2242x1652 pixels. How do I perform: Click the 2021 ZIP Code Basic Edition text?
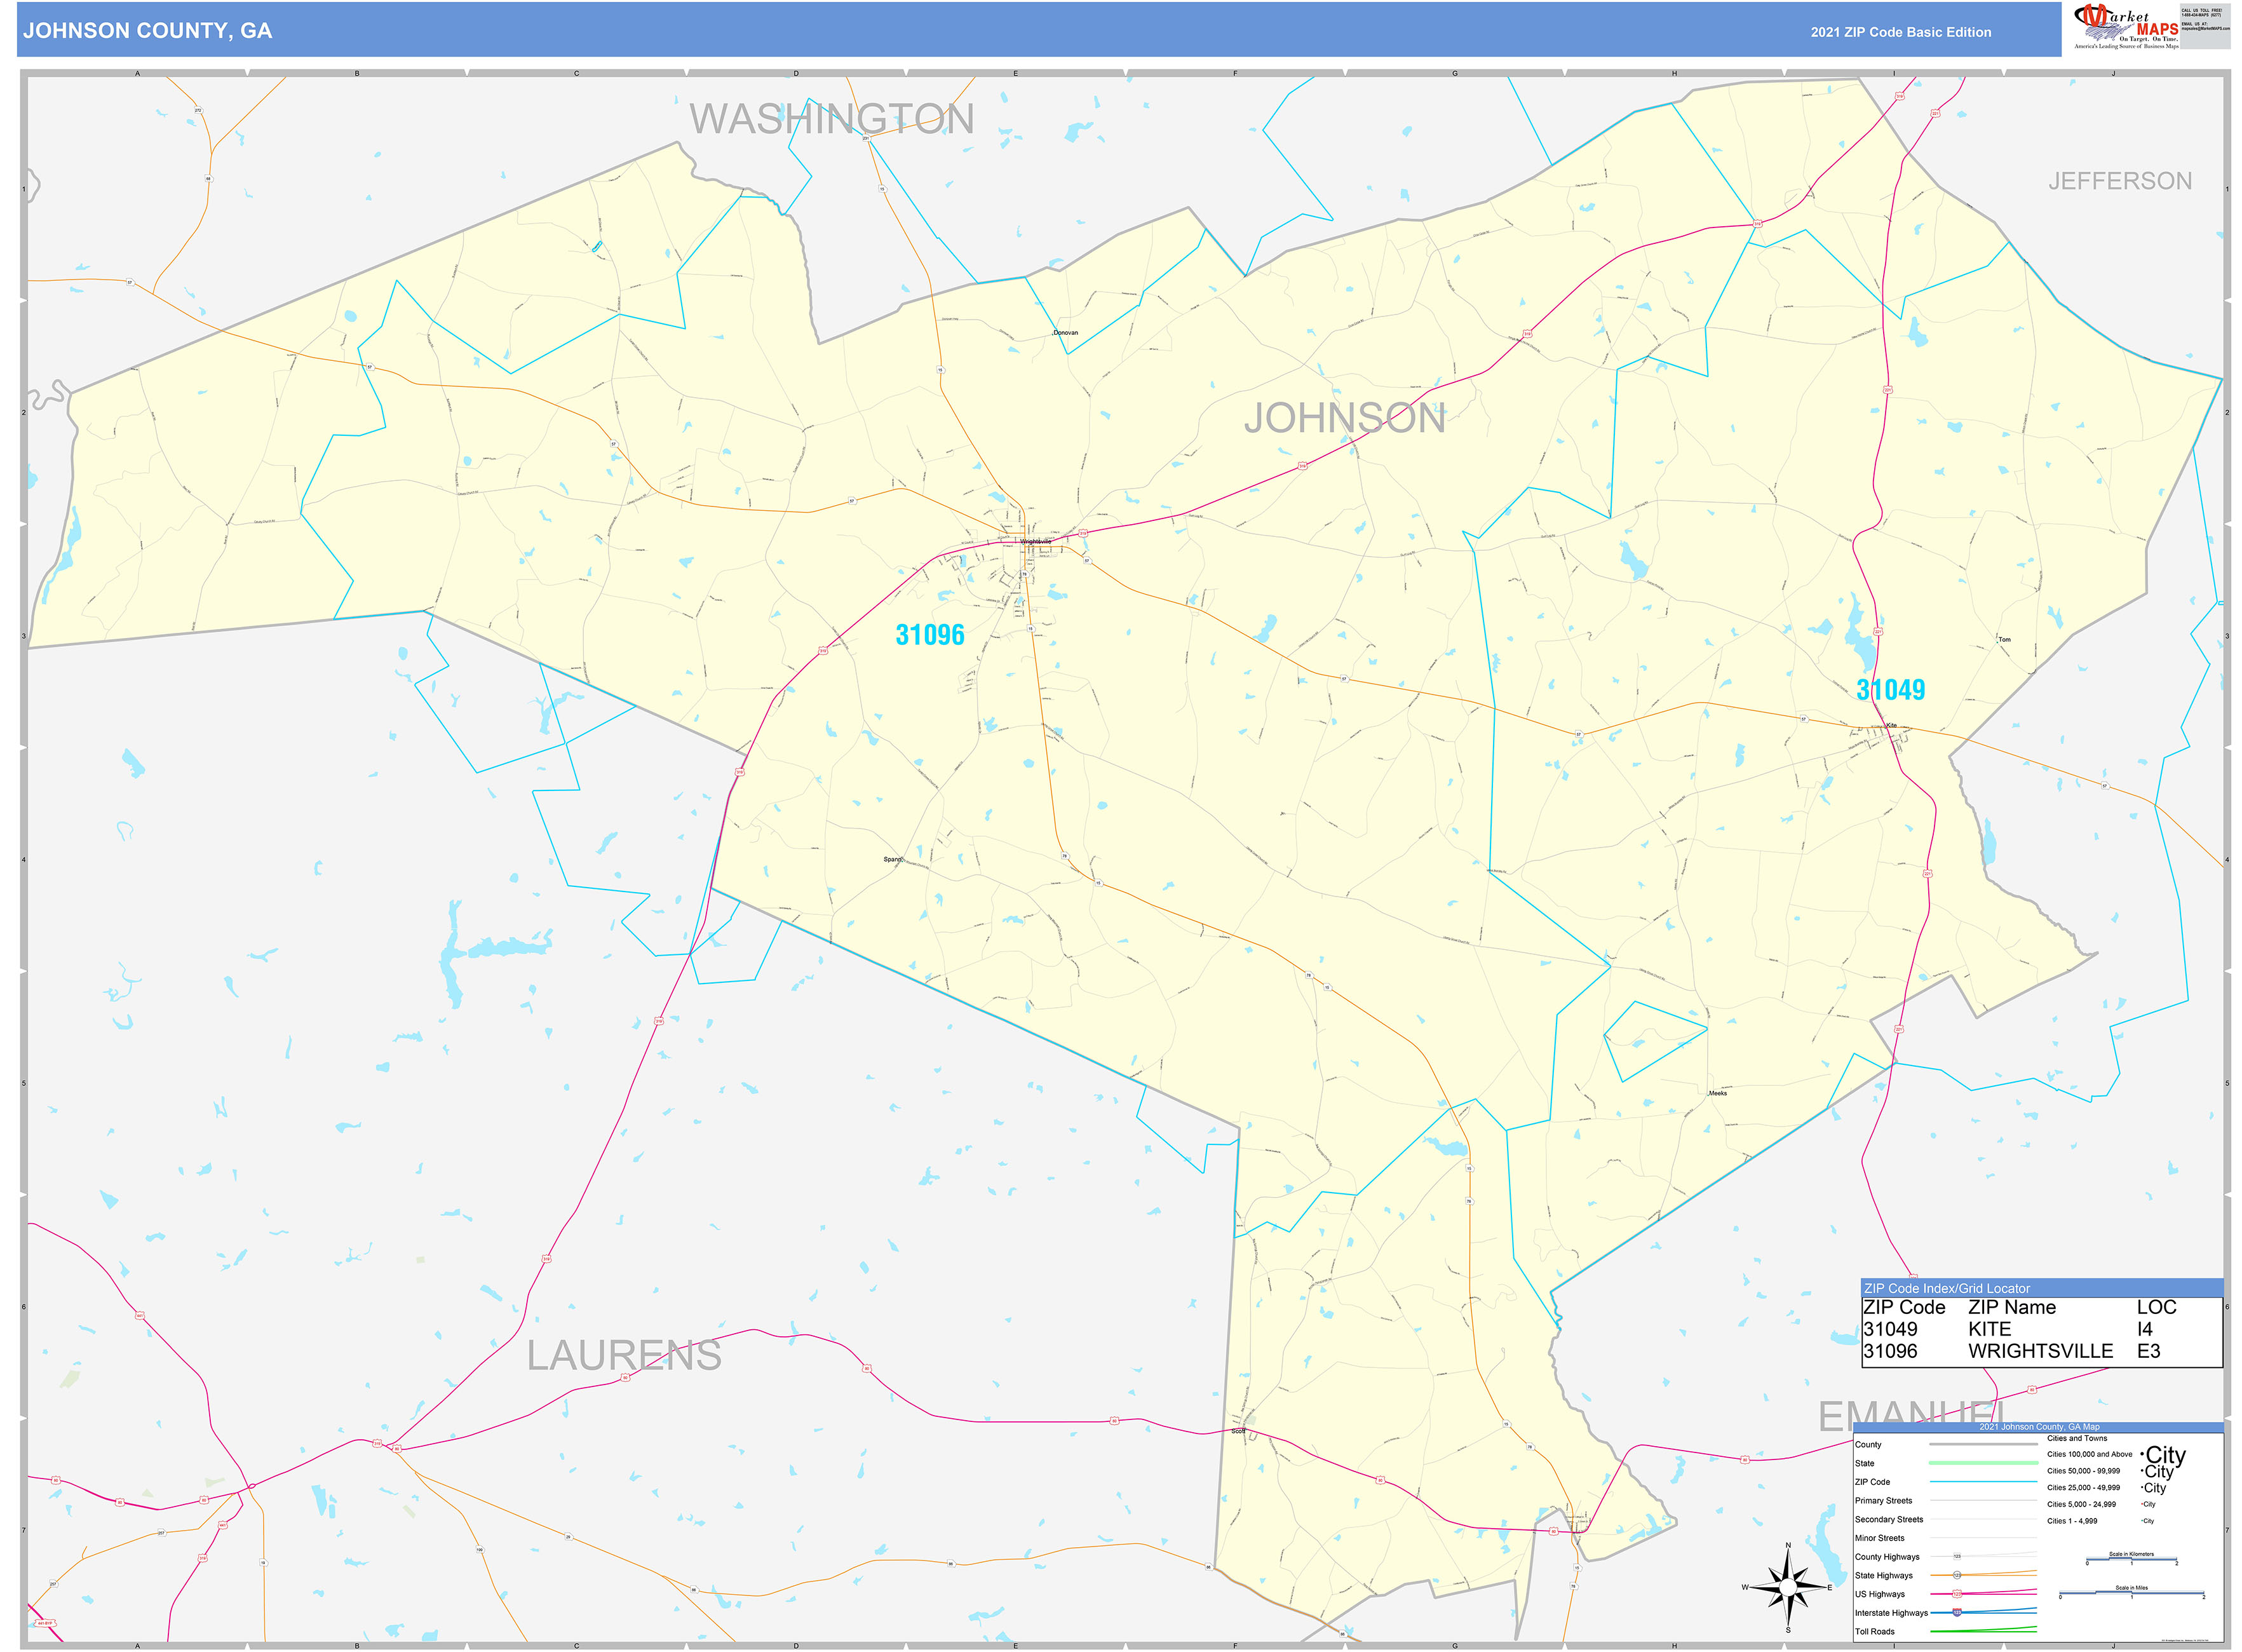point(1900,32)
